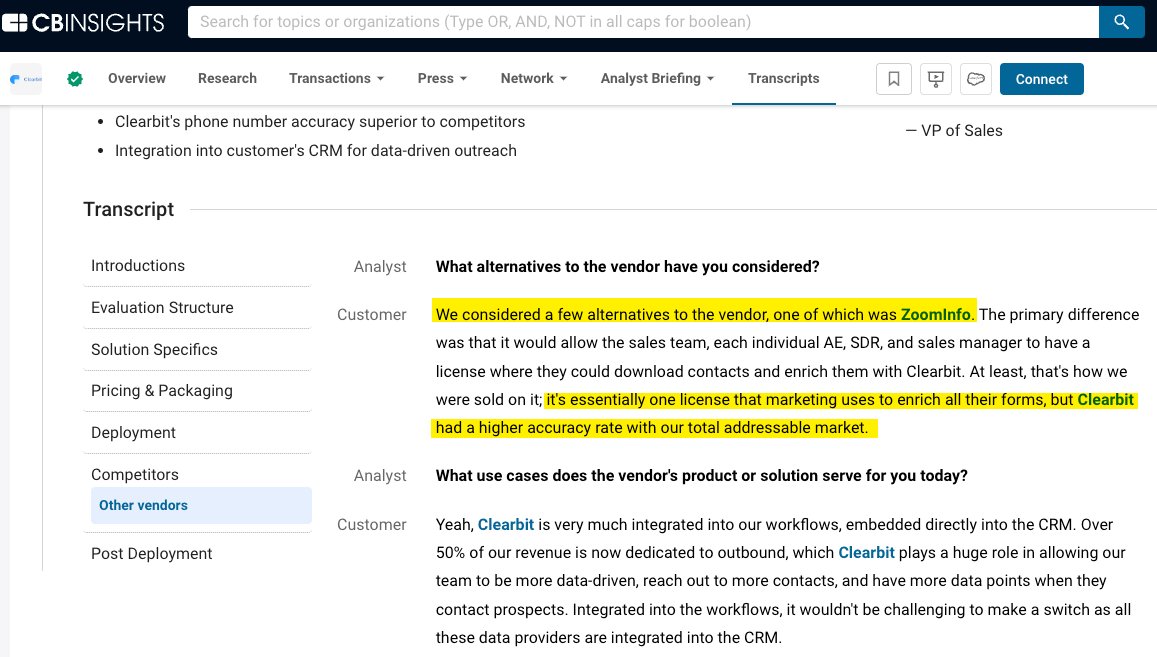The image size is (1157, 657).
Task: Click the blue Connect button
Action: [x=1041, y=79]
